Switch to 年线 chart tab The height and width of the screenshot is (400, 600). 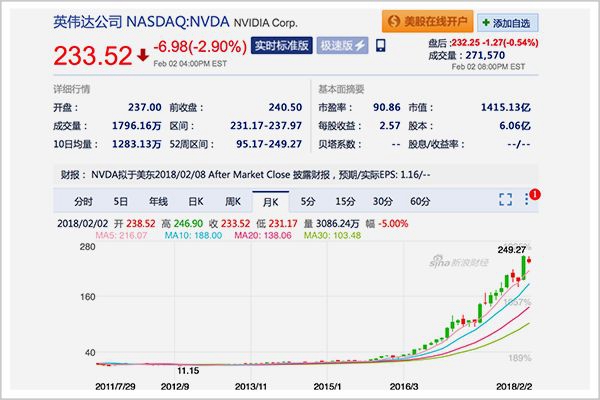158,201
